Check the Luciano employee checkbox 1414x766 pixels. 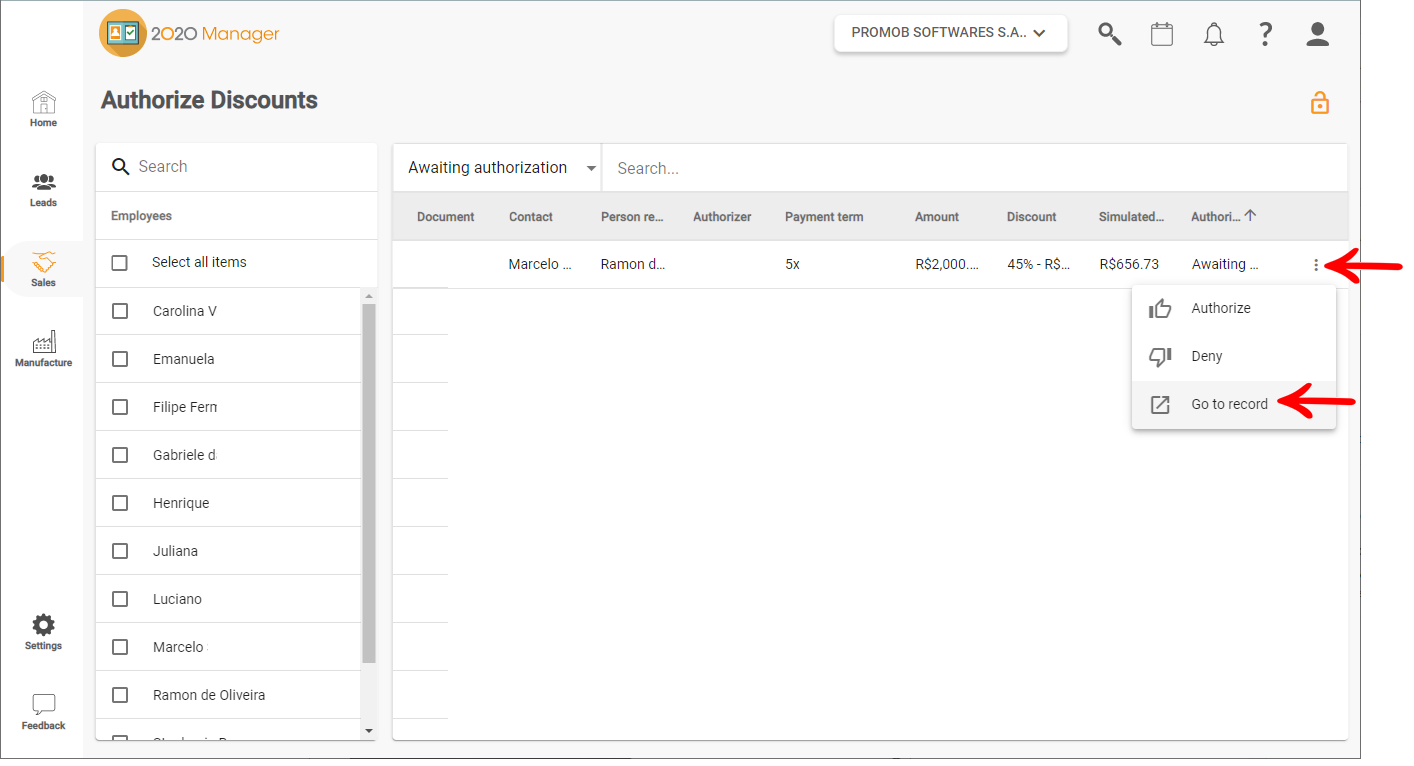click(x=120, y=599)
